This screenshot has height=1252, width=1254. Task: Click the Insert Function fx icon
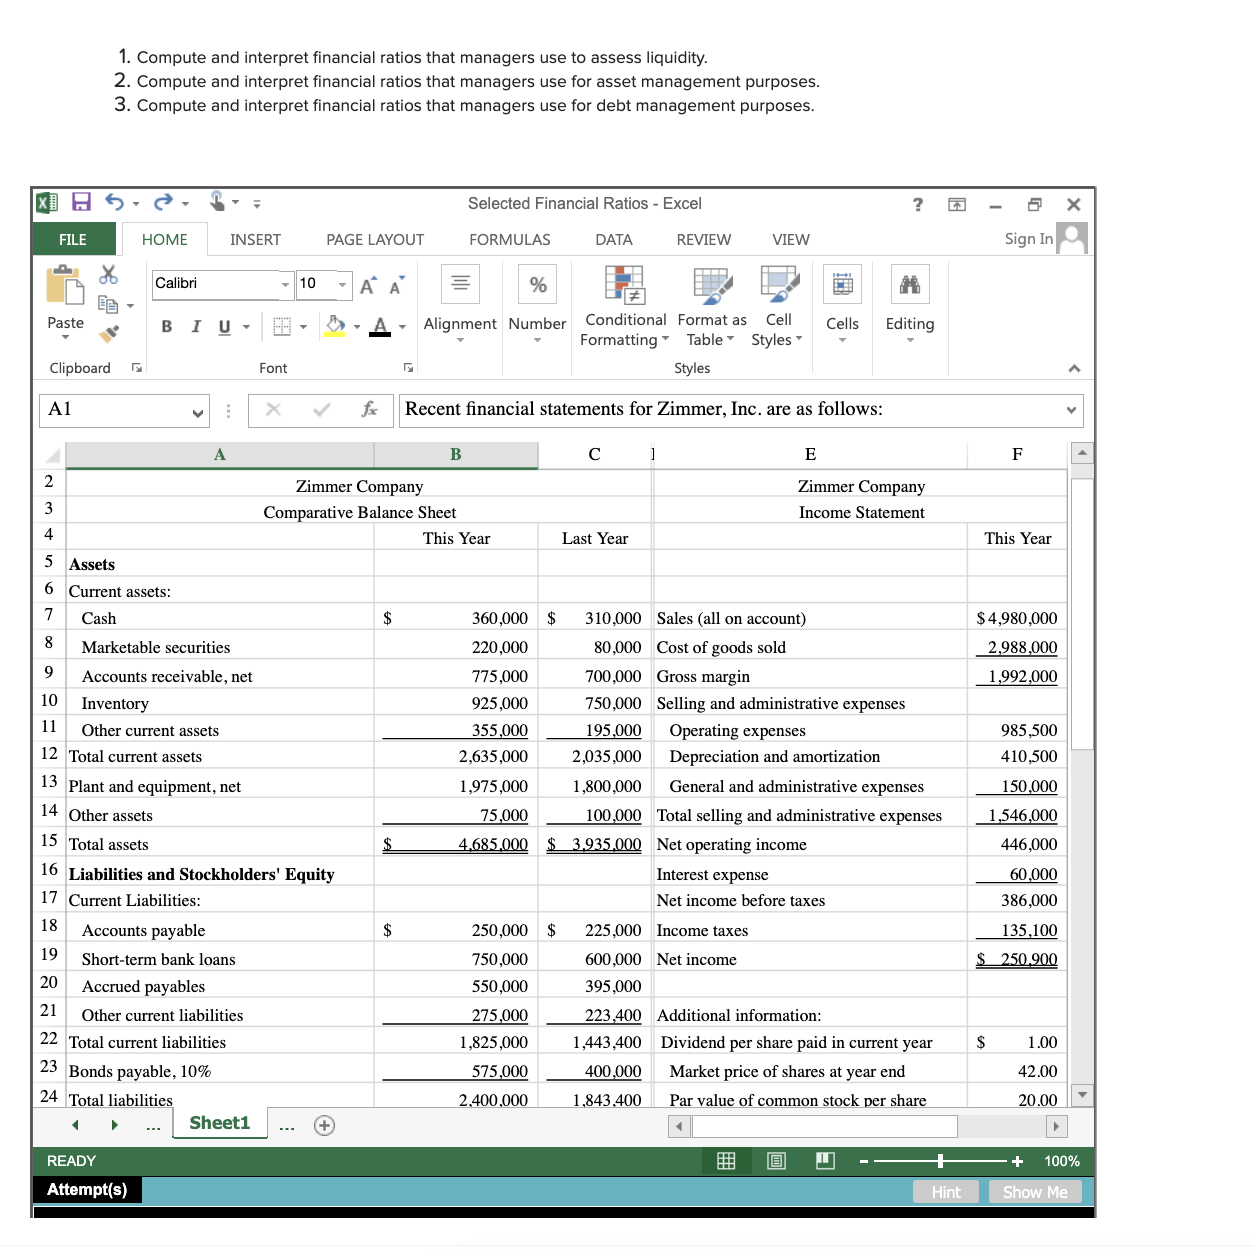[x=369, y=409]
